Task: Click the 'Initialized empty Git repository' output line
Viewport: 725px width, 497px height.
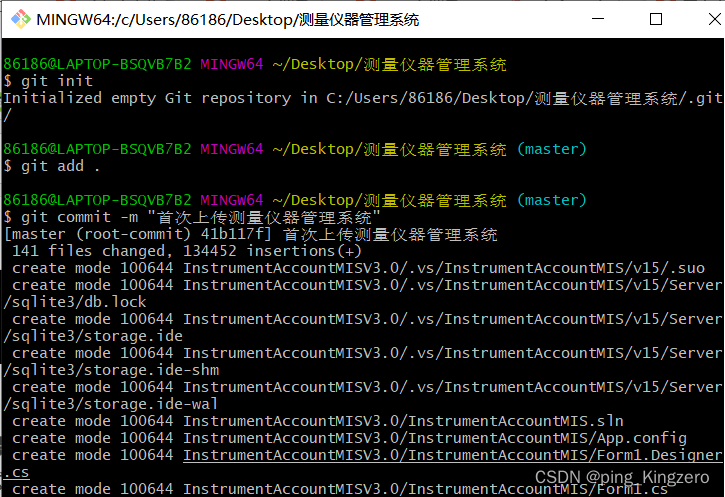Action: (362, 98)
